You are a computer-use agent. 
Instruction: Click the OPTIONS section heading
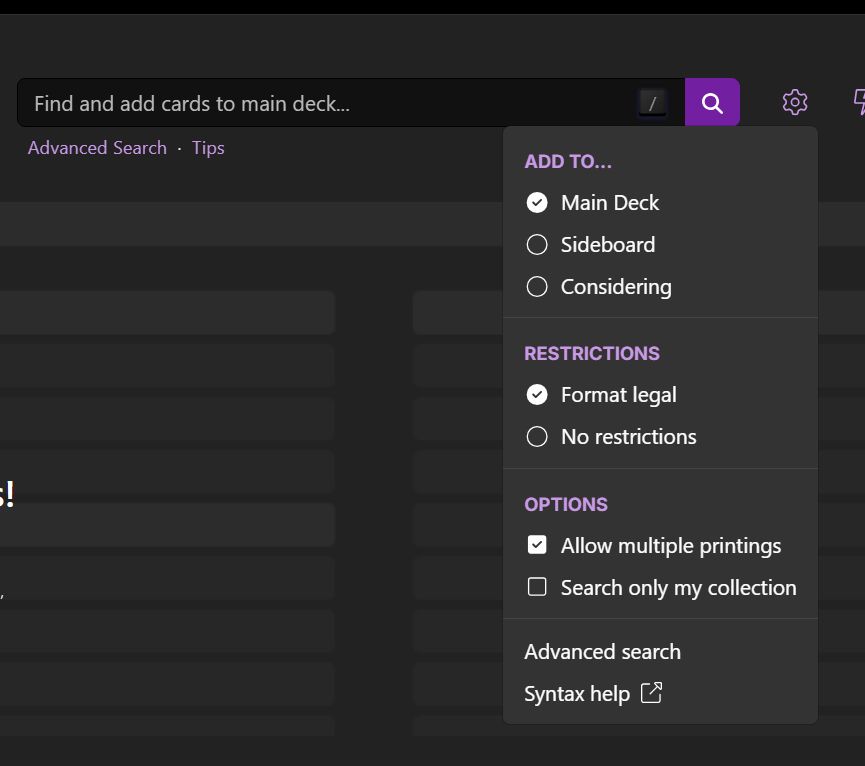566,505
